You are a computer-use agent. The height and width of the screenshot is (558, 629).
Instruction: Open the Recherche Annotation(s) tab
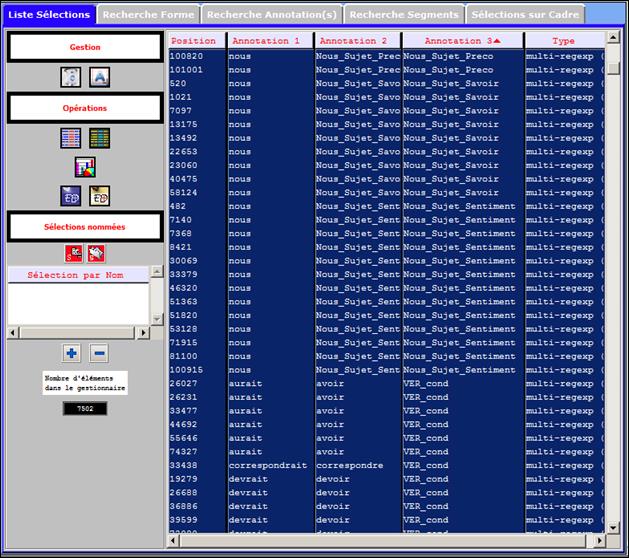[272, 15]
